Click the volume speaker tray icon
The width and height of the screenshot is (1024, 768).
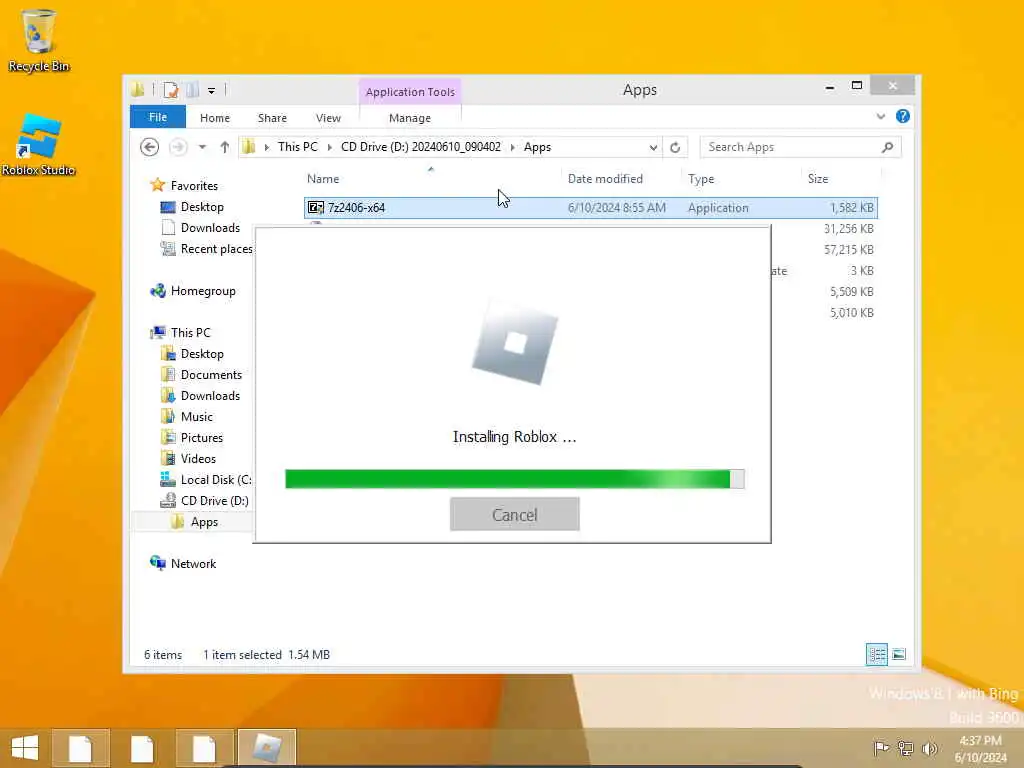tap(929, 748)
